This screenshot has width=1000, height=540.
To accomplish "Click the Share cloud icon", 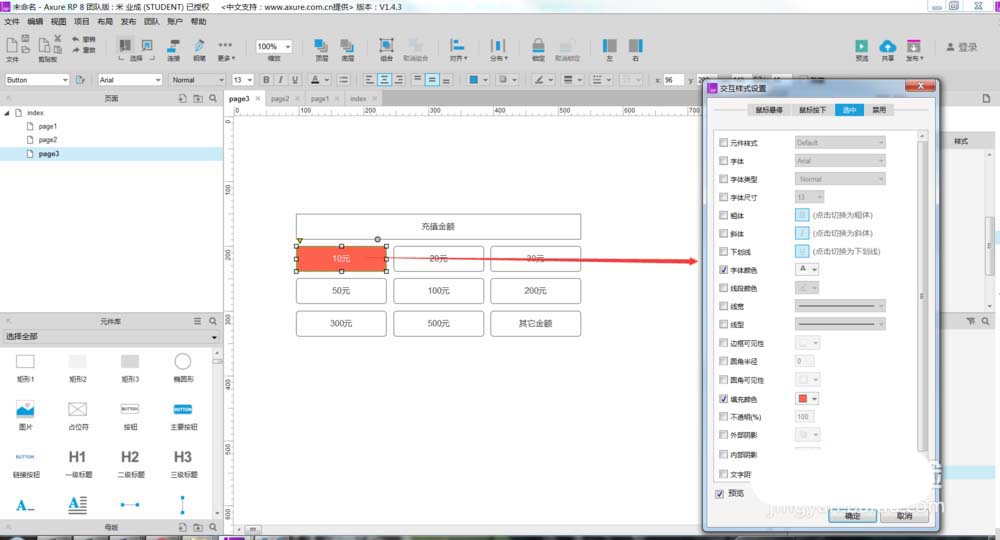I will 888,46.
